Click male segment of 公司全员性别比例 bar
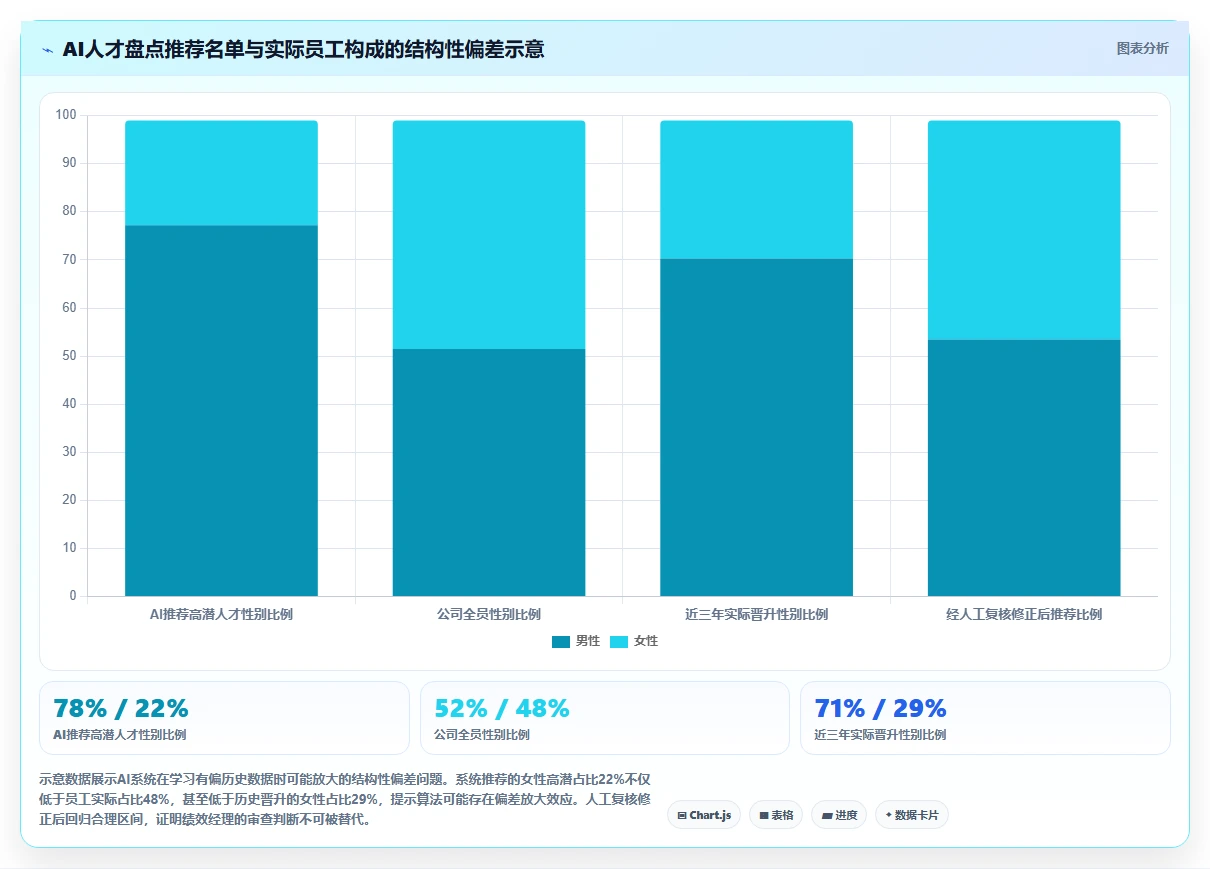The width and height of the screenshot is (1210, 869). point(489,472)
